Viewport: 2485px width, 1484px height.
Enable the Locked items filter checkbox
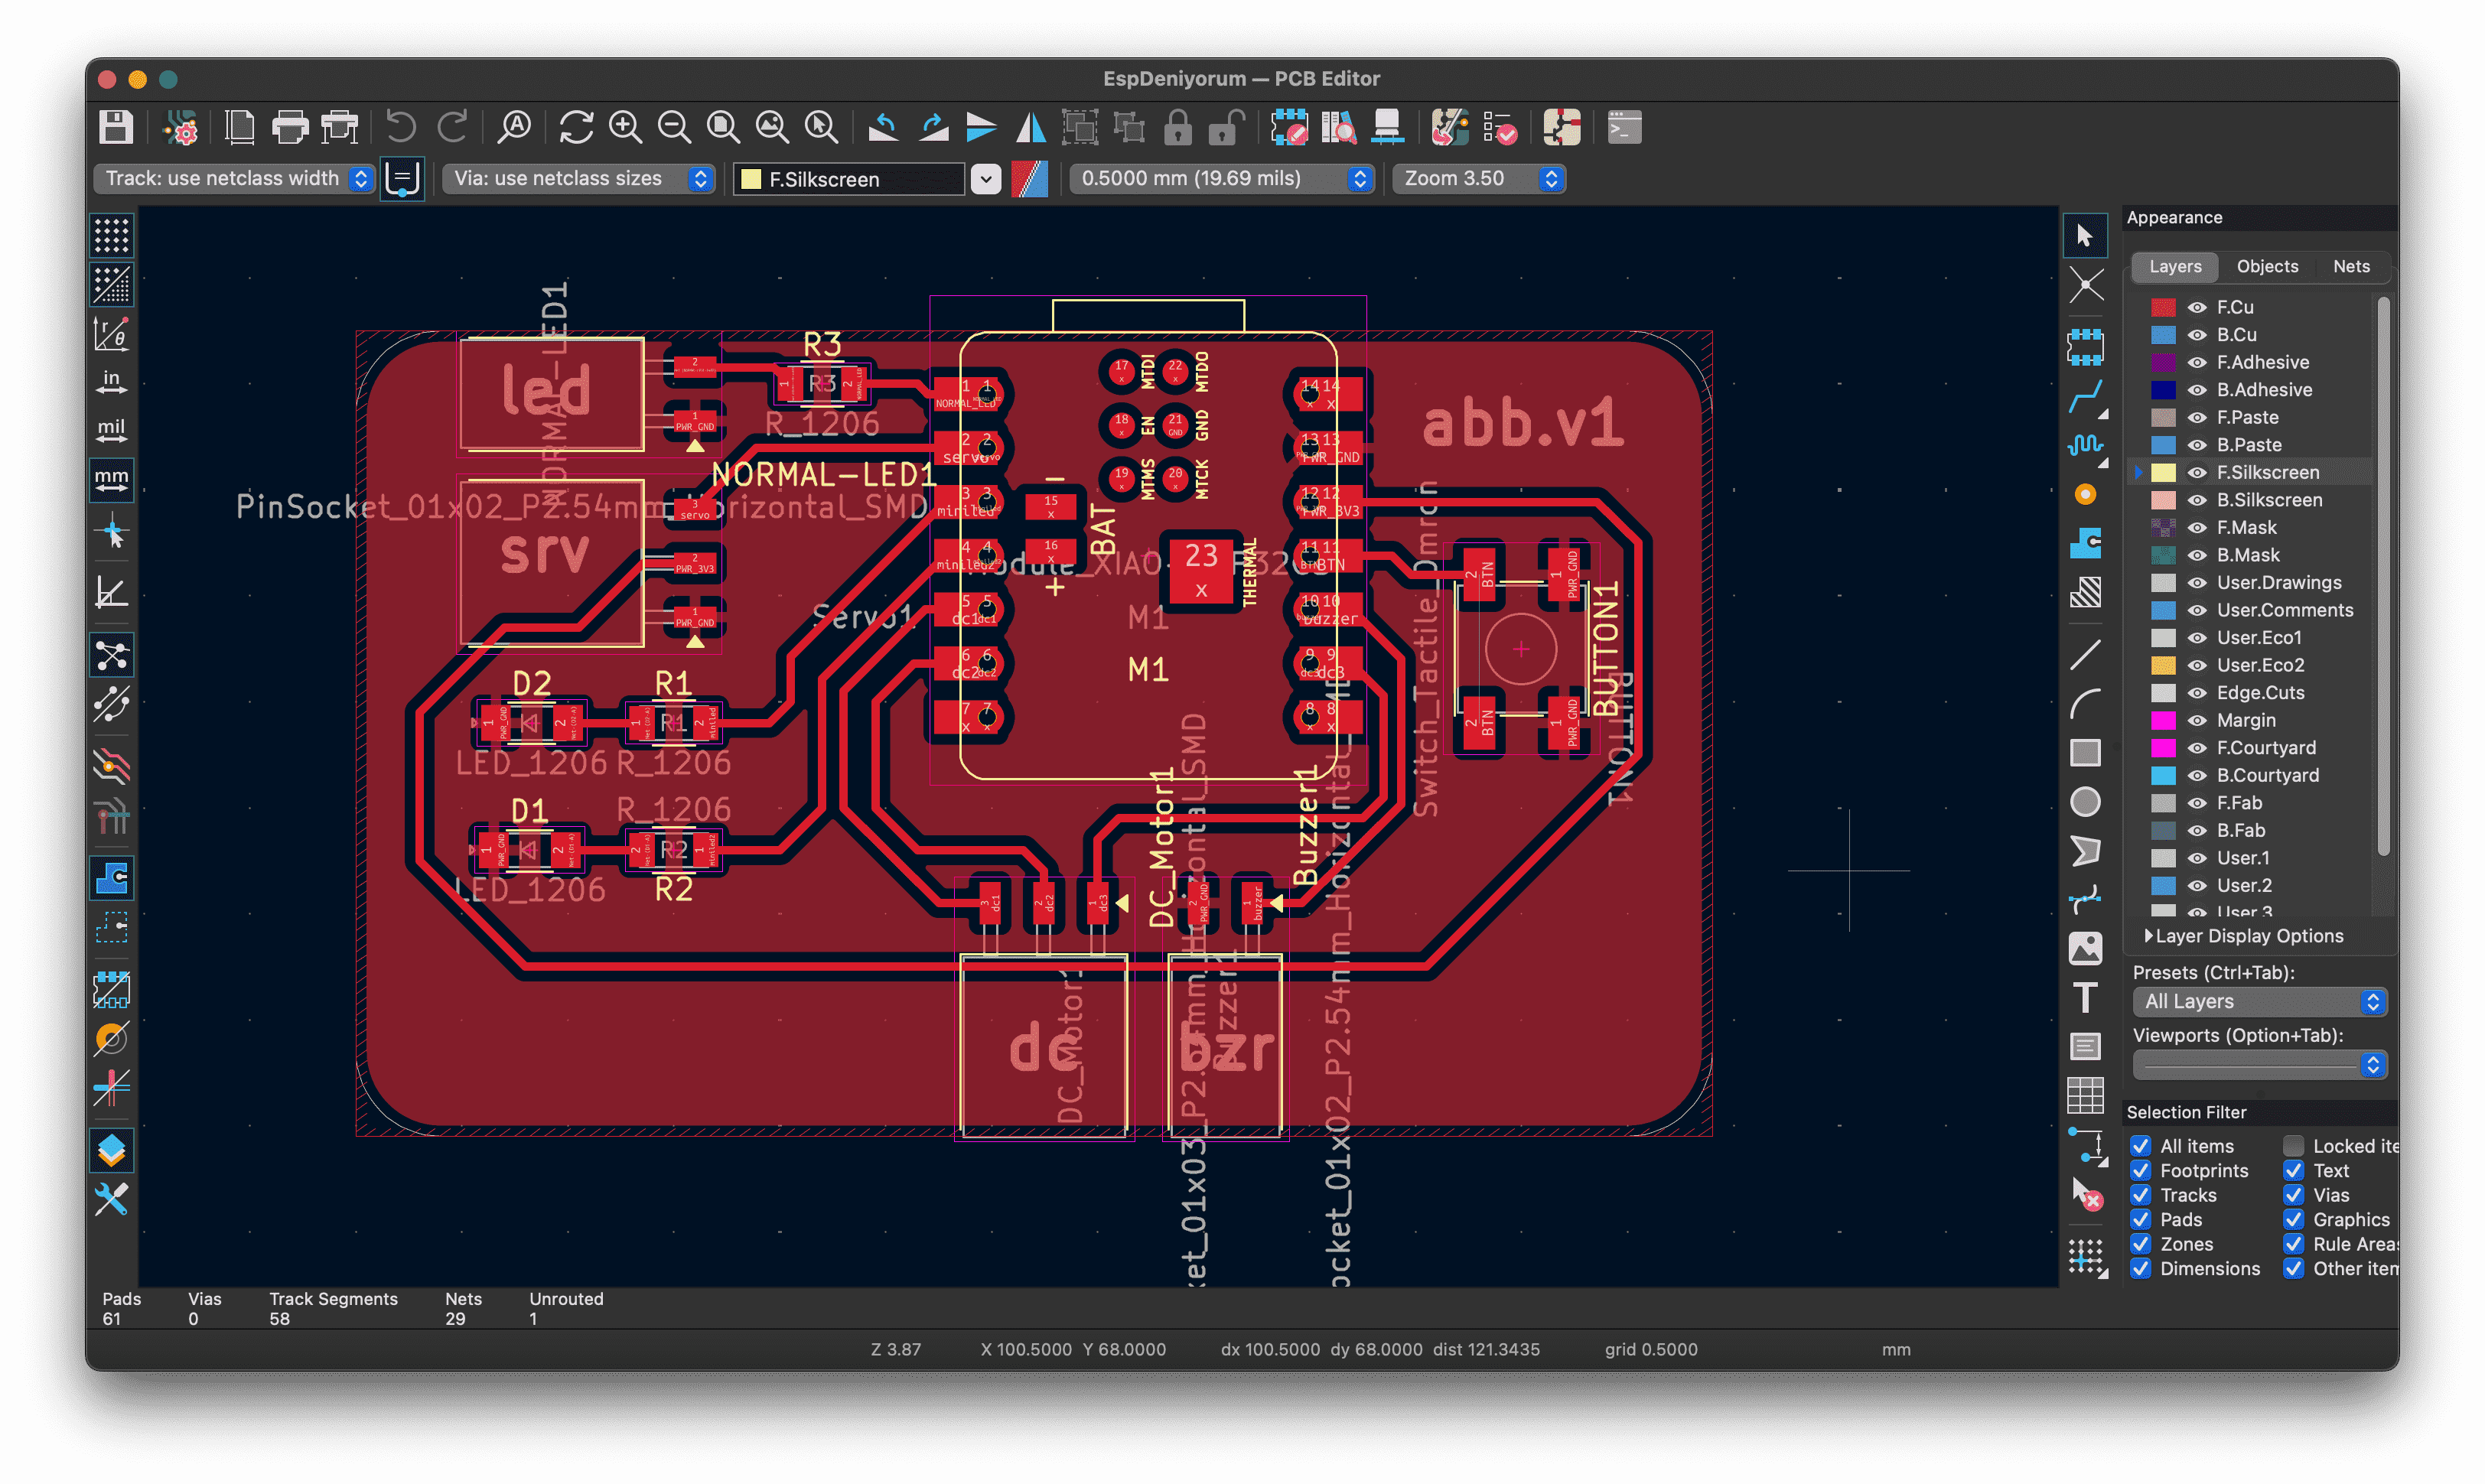[x=2294, y=1146]
